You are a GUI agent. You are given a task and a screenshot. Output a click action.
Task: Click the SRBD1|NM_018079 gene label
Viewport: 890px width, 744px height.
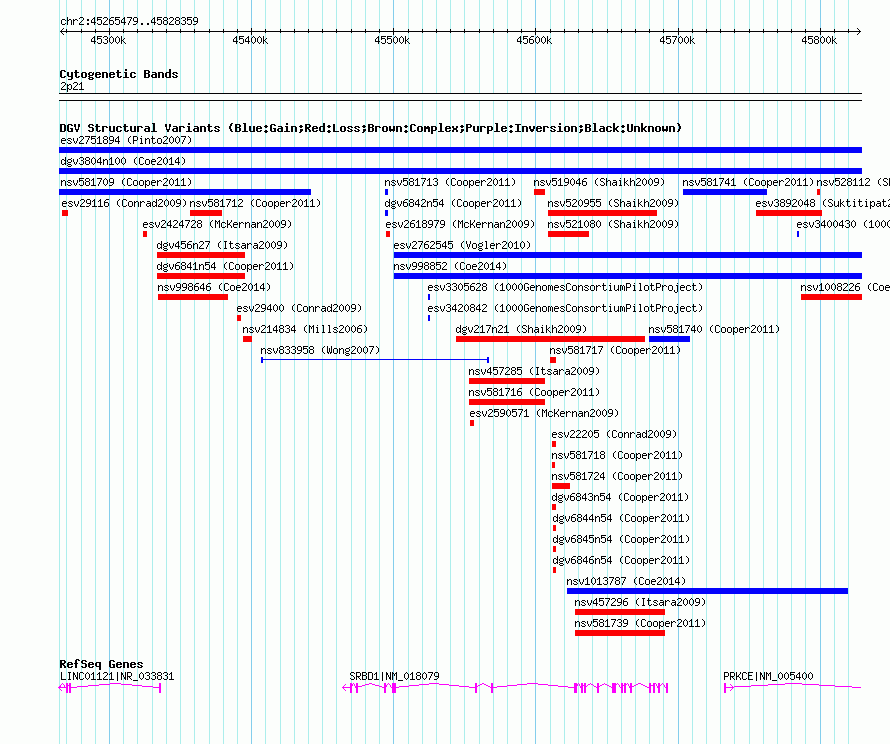(394, 676)
